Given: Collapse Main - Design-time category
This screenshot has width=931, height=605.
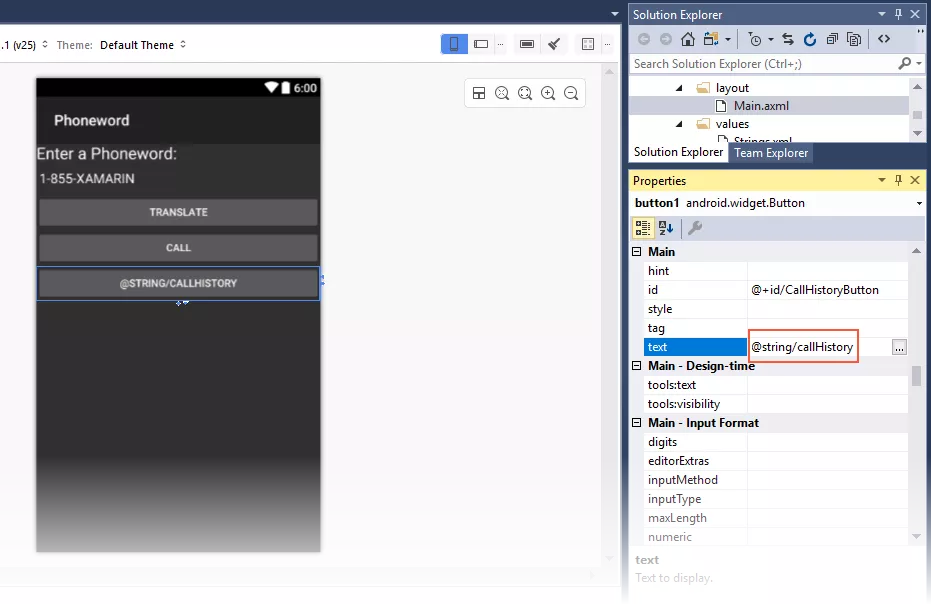Looking at the screenshot, I should [x=636, y=366].
